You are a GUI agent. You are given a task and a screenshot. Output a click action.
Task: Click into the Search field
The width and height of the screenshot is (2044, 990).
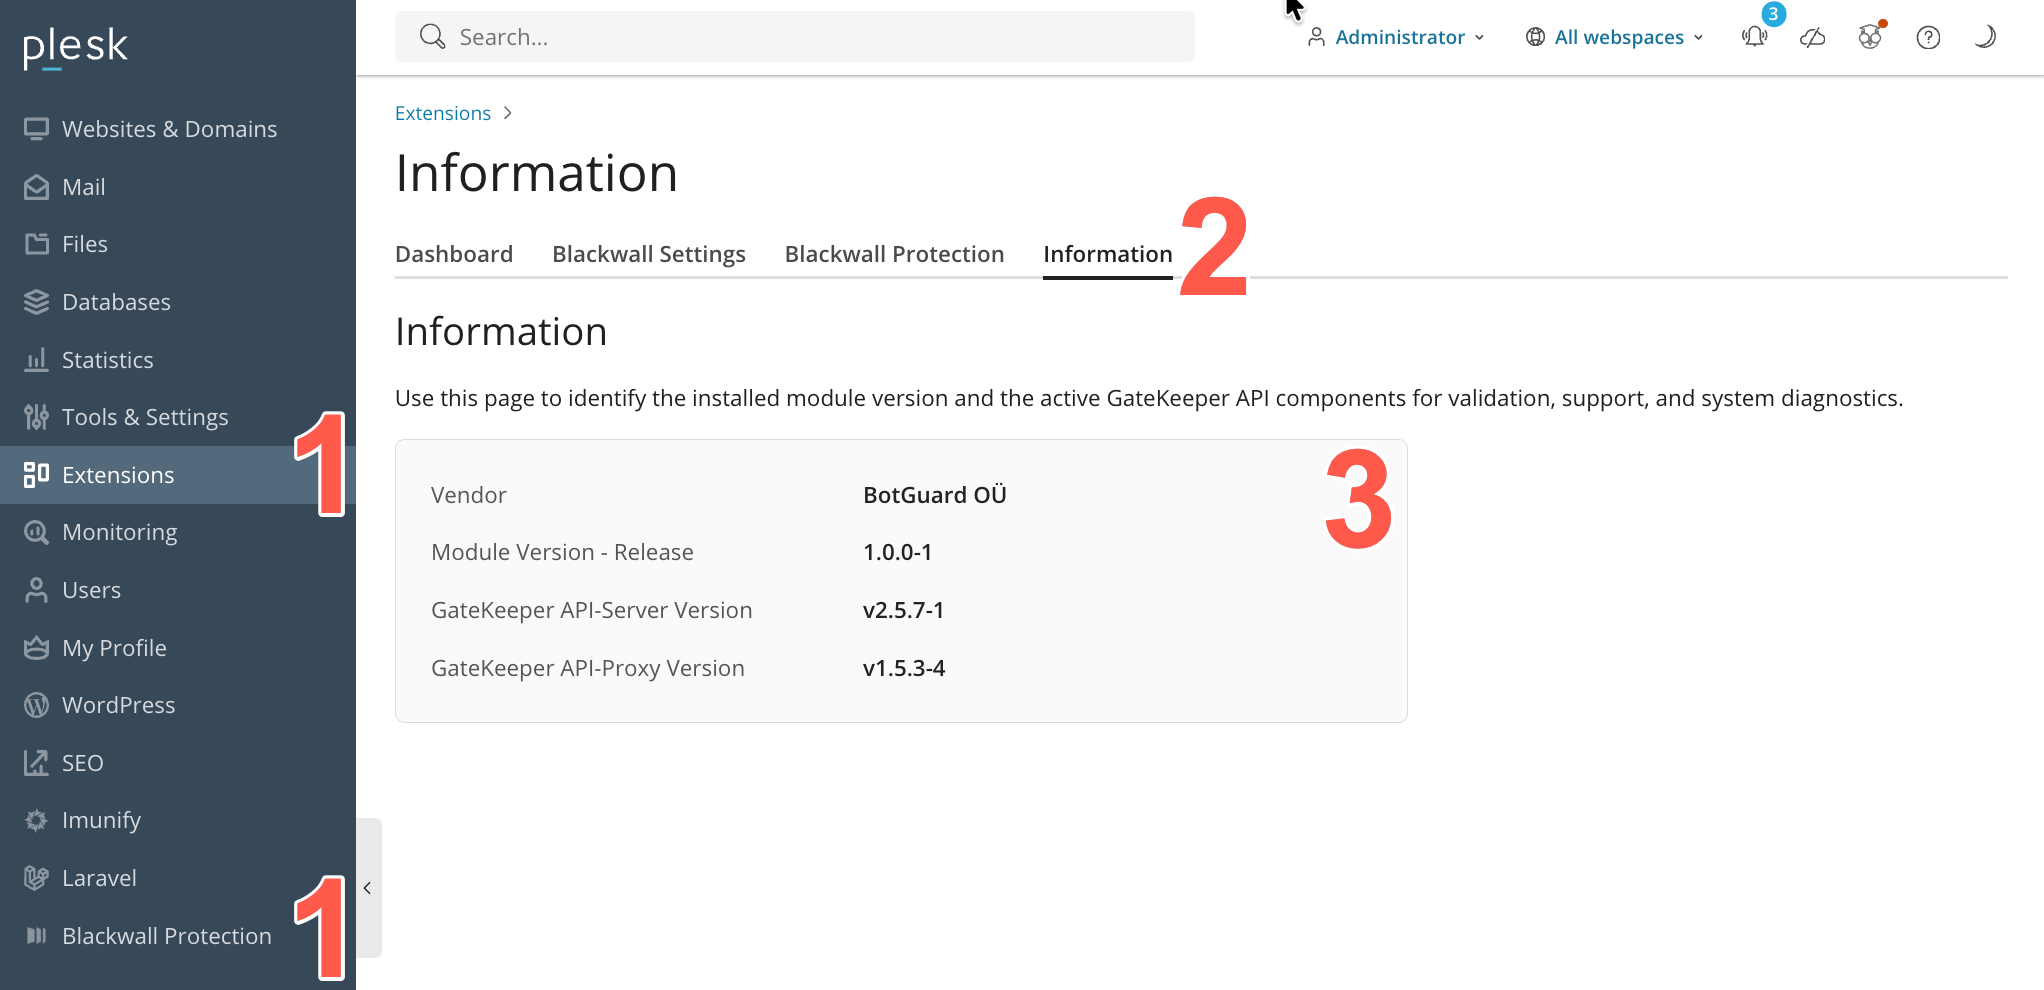point(794,37)
